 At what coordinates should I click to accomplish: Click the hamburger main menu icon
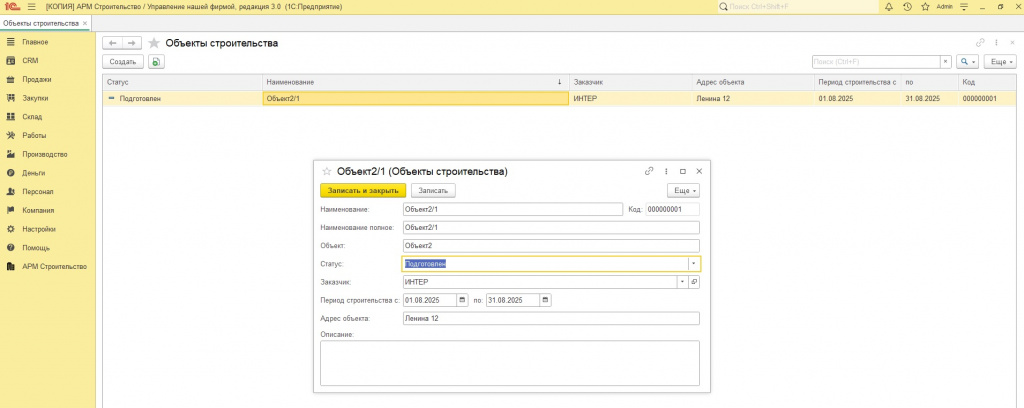[x=31, y=7]
